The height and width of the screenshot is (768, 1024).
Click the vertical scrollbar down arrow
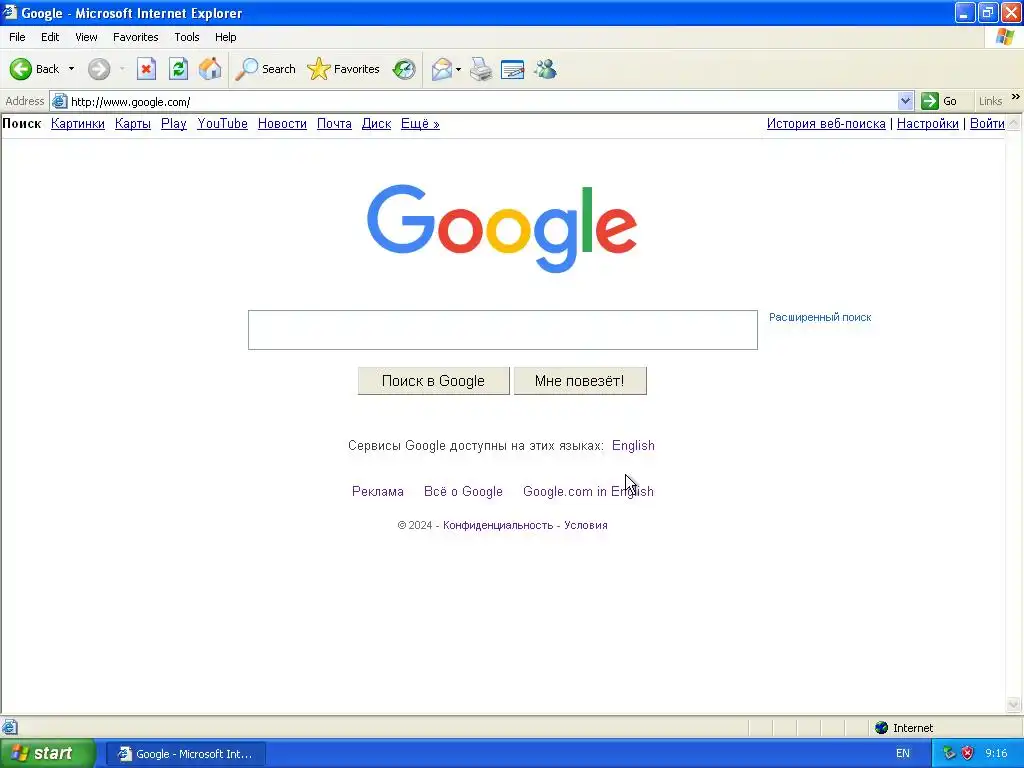(1014, 704)
